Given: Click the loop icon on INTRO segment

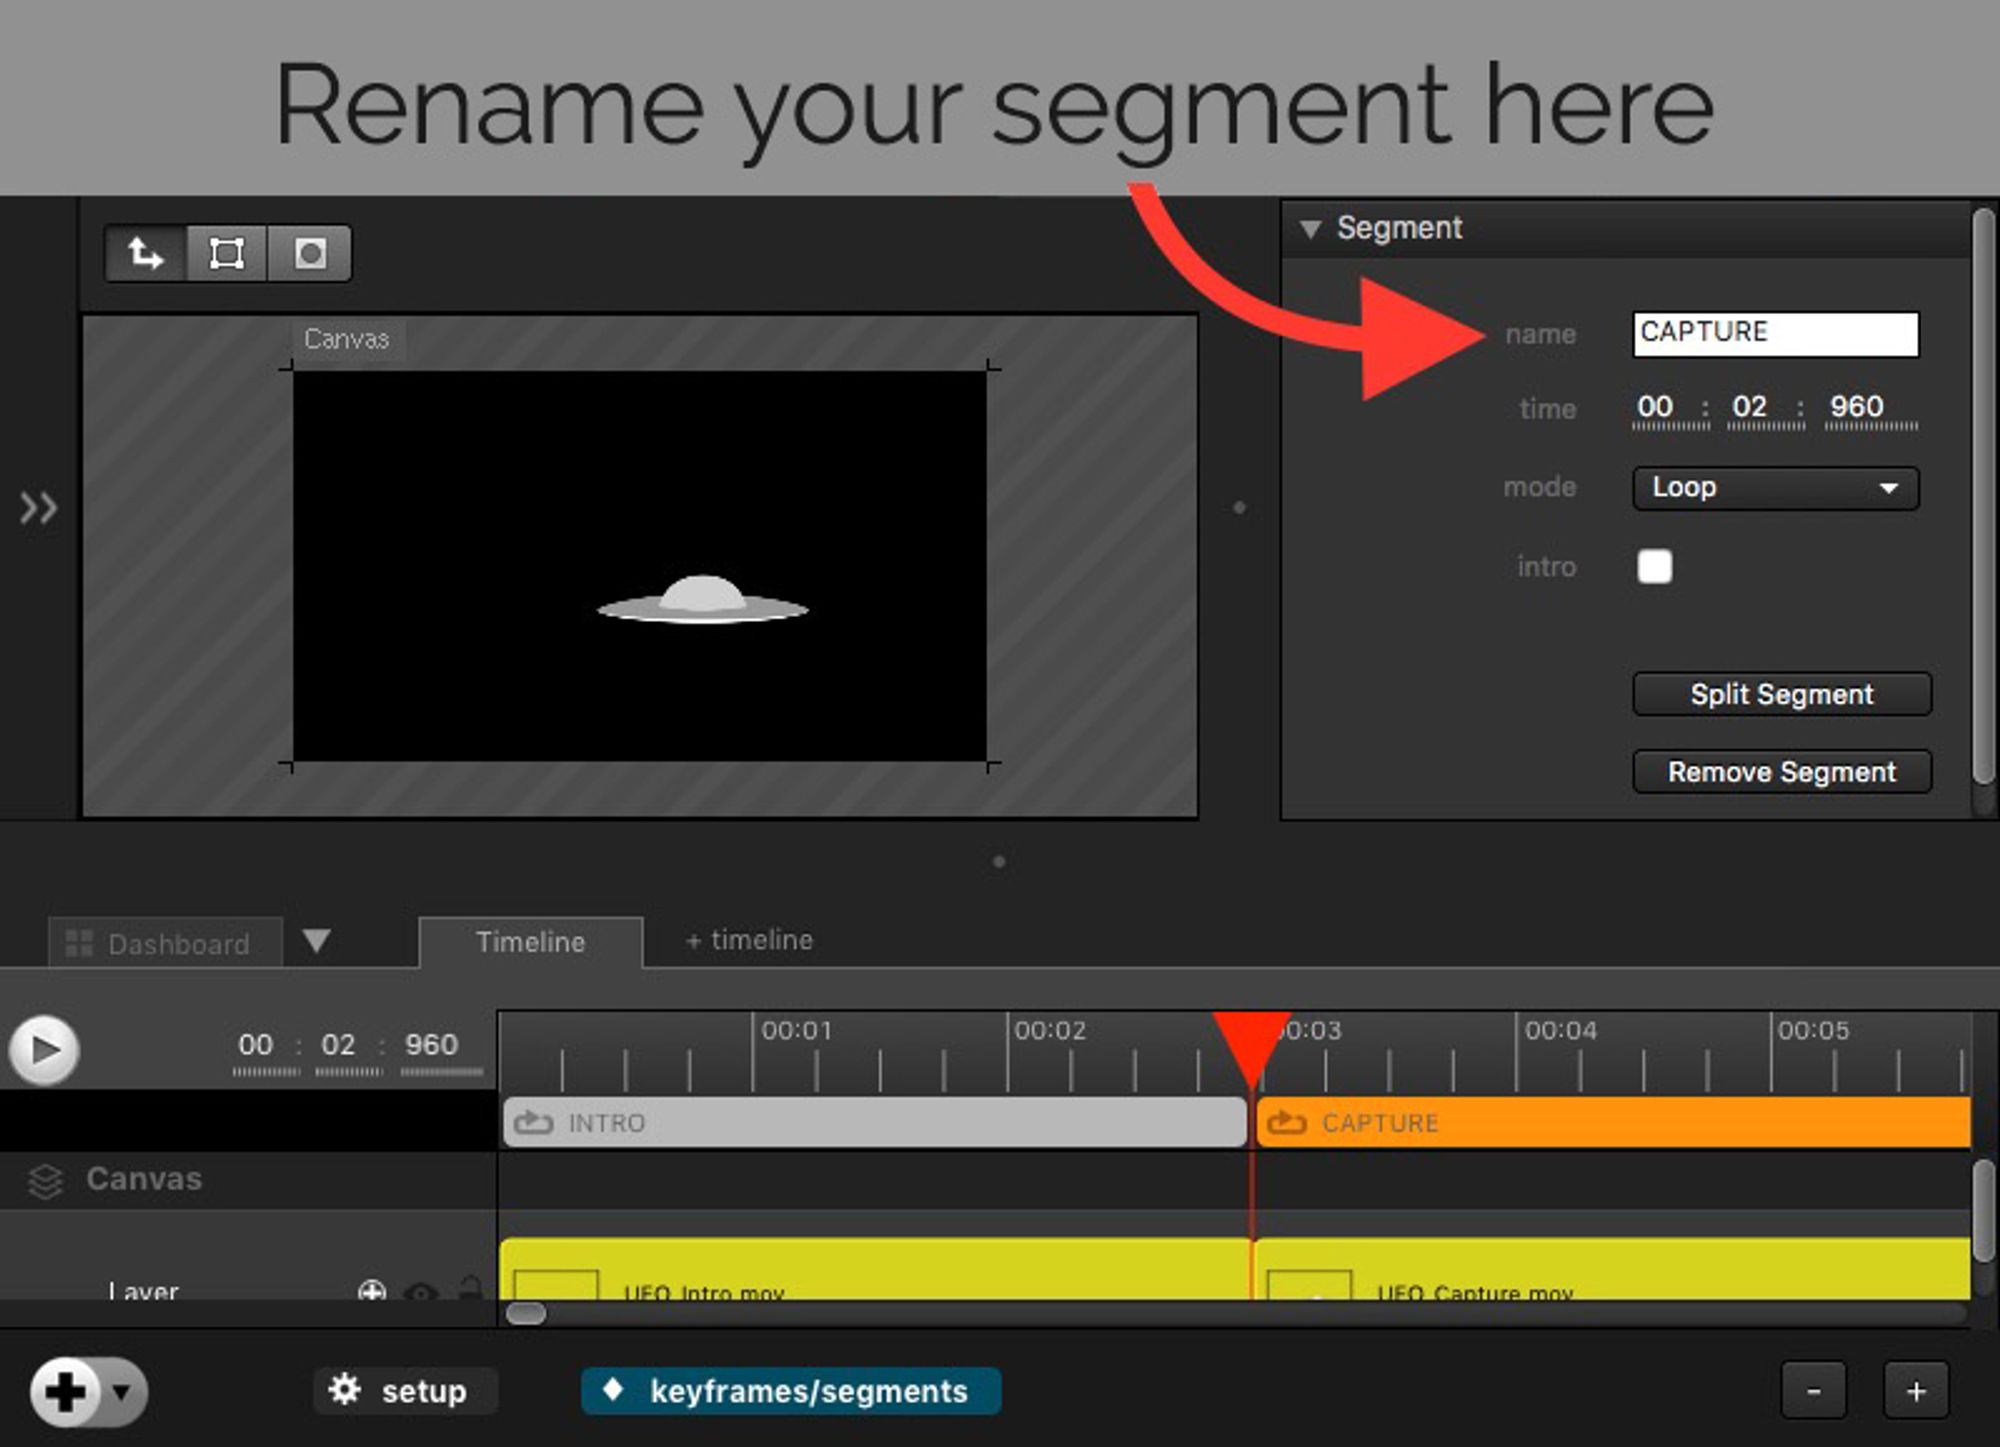Looking at the screenshot, I should pos(533,1123).
